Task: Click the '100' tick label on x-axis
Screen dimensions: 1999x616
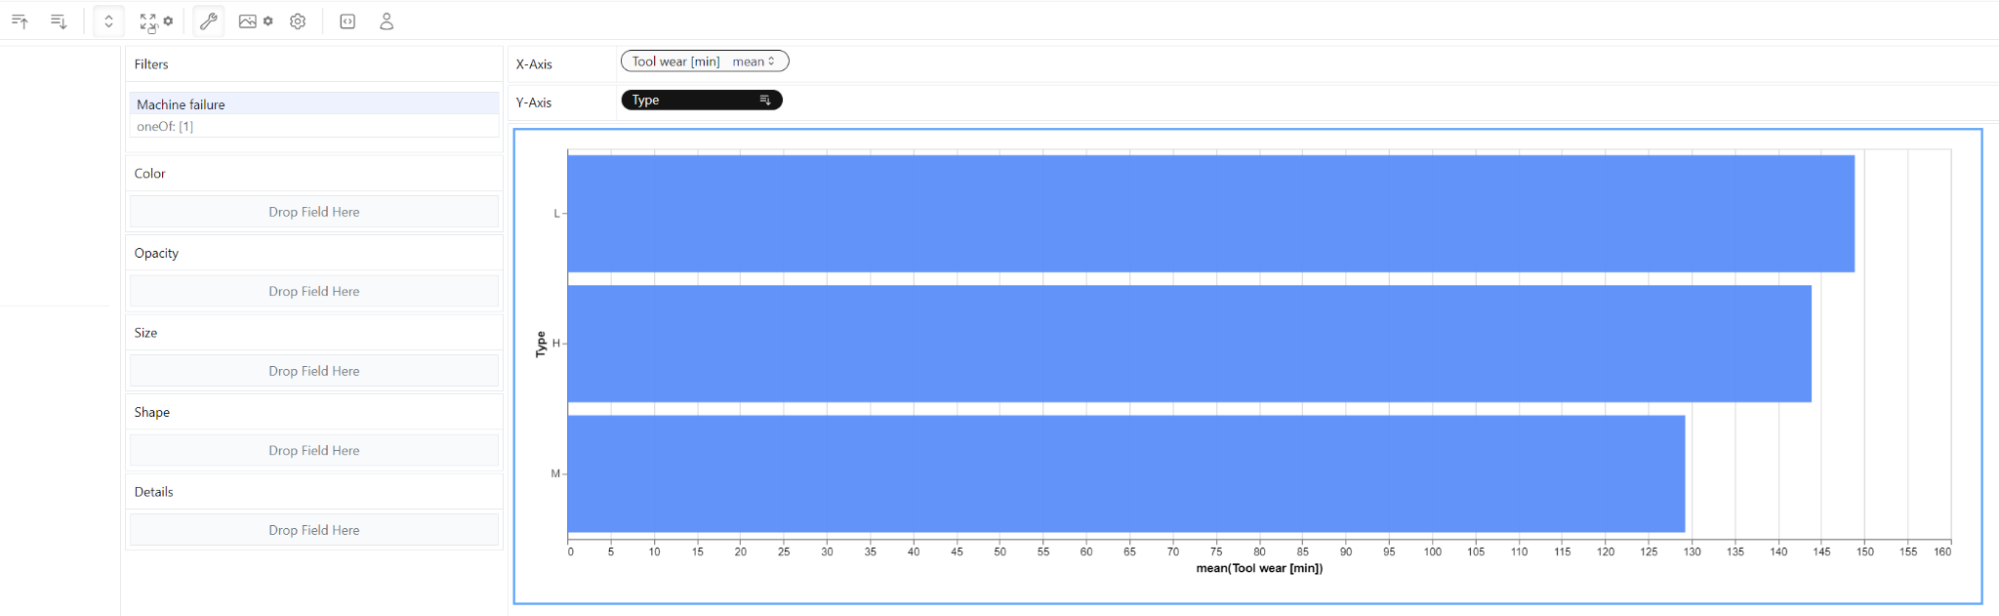Action: click(x=1433, y=552)
